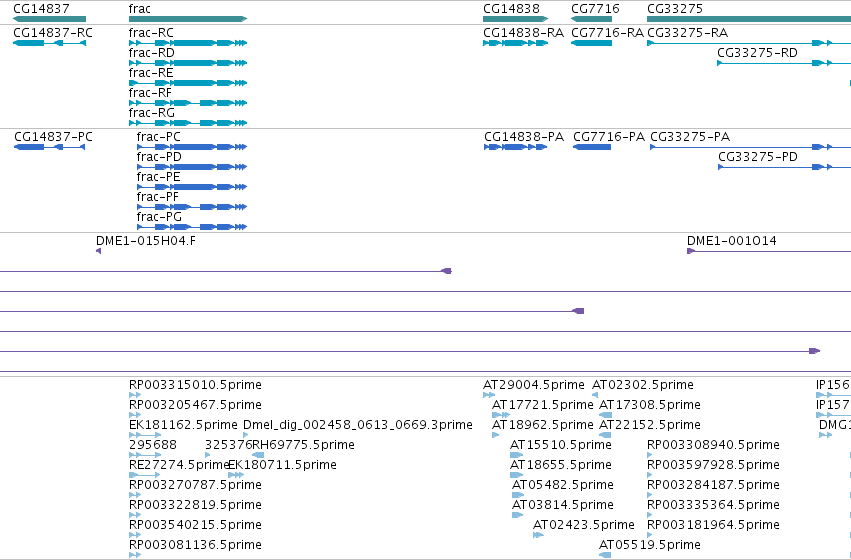The image size is (851, 560).
Task: Click the frac-PD protein label
Action: 159,157
